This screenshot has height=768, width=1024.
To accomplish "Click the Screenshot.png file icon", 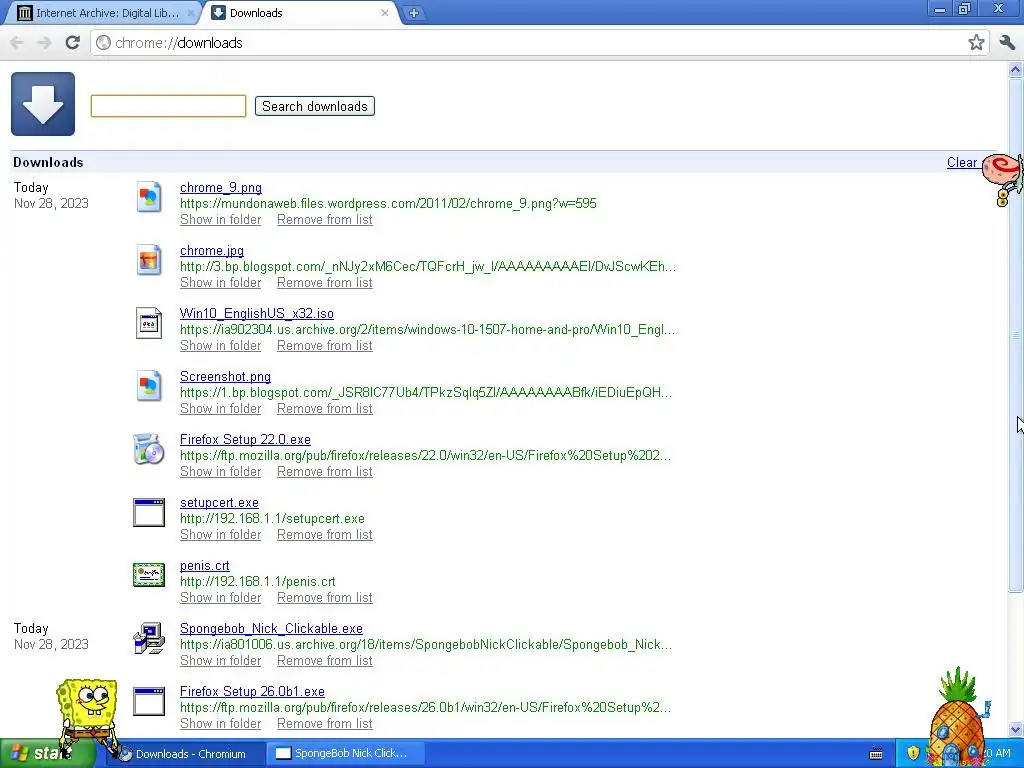I will (x=149, y=386).
